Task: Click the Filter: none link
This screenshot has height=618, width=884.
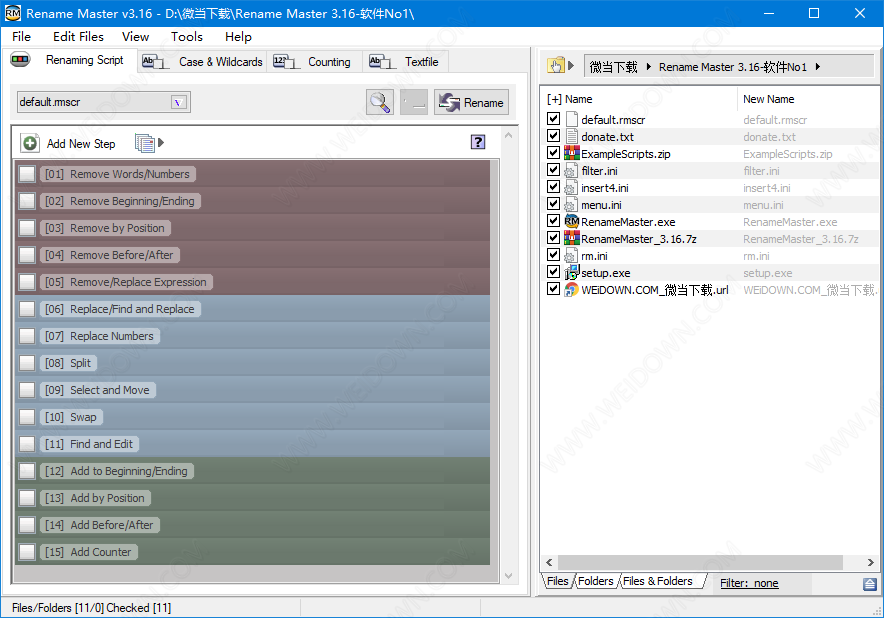Action: coord(749,583)
